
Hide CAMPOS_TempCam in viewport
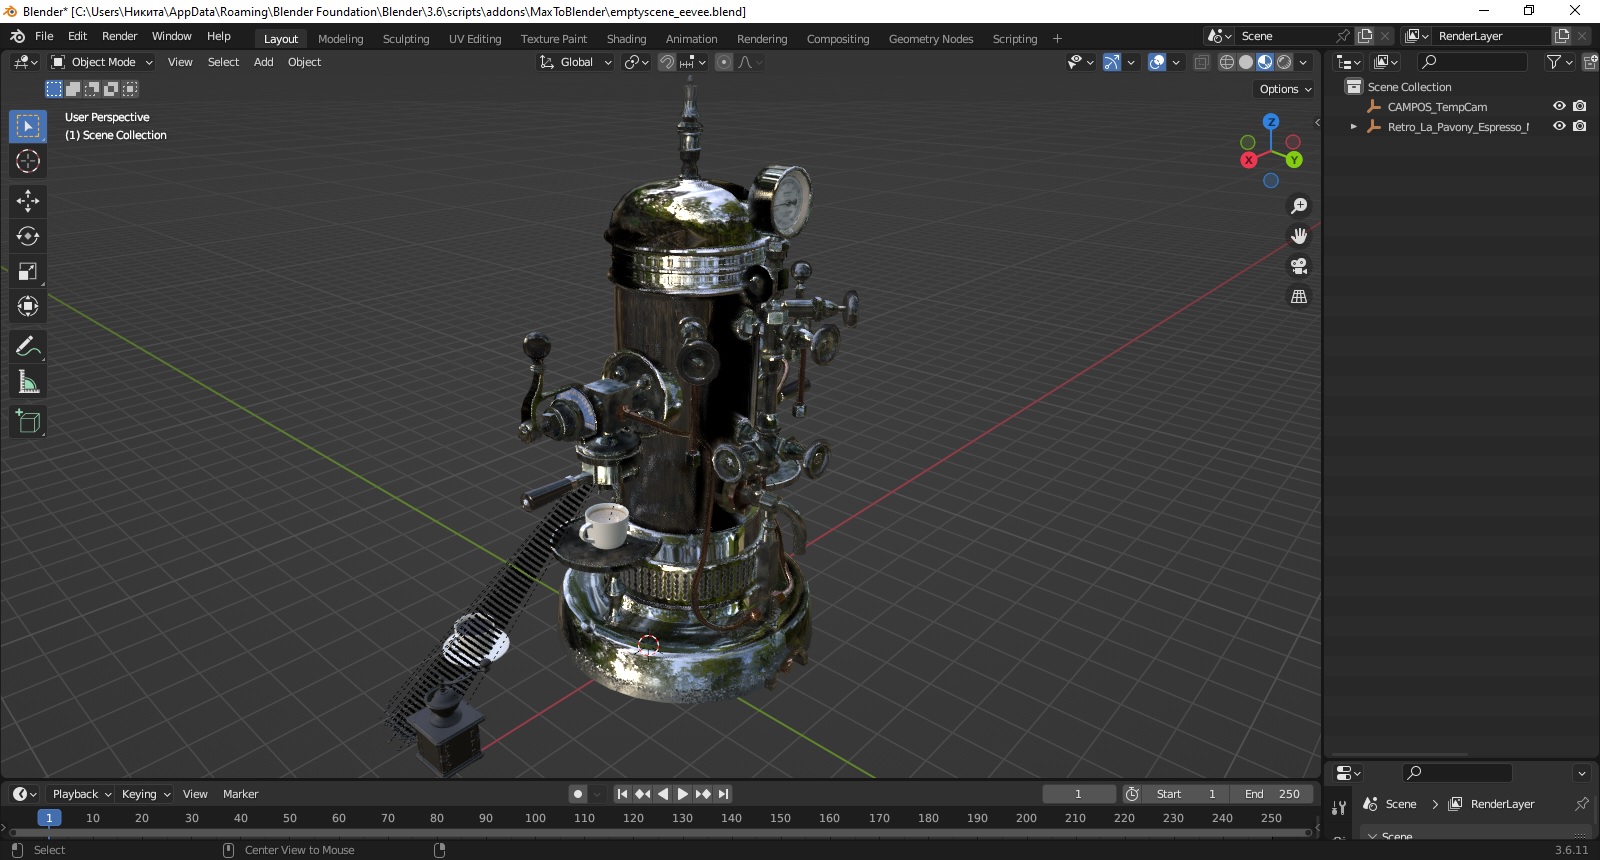[x=1559, y=106]
